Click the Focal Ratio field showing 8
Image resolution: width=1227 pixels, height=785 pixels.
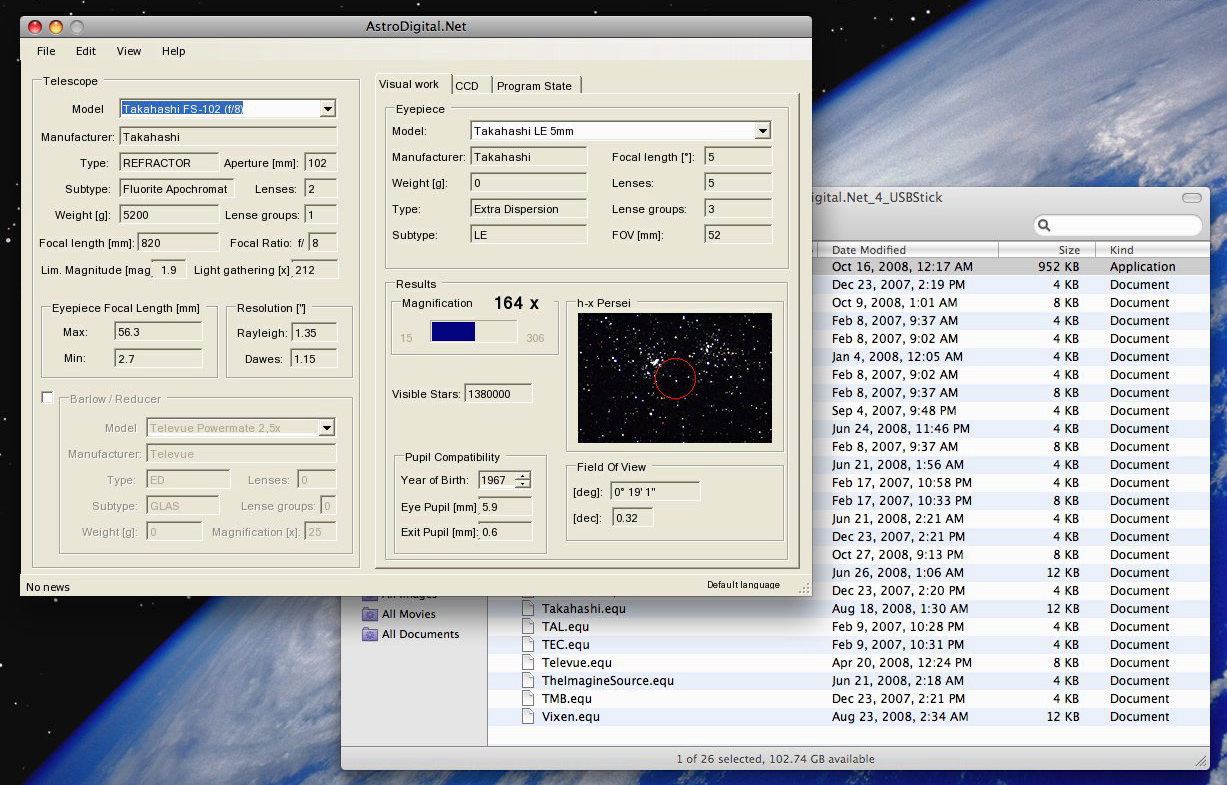322,243
